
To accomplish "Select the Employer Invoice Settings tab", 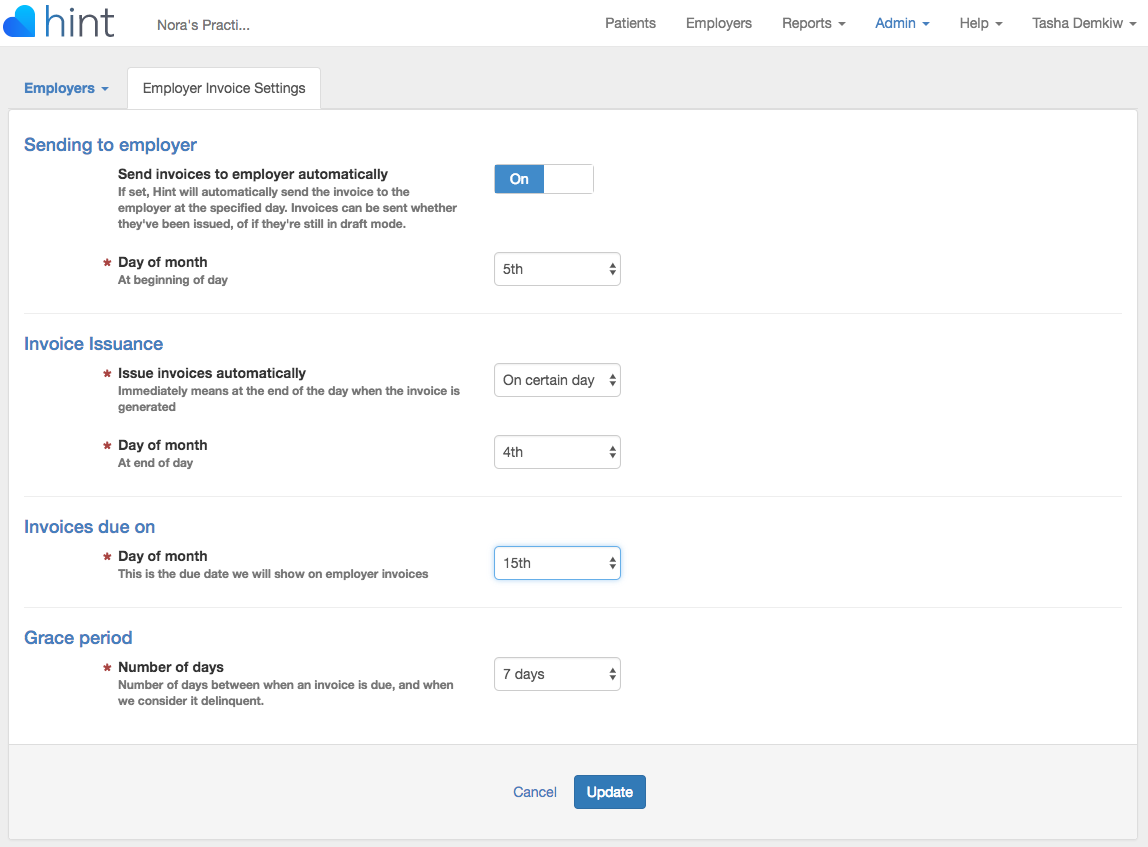I will click(224, 88).
